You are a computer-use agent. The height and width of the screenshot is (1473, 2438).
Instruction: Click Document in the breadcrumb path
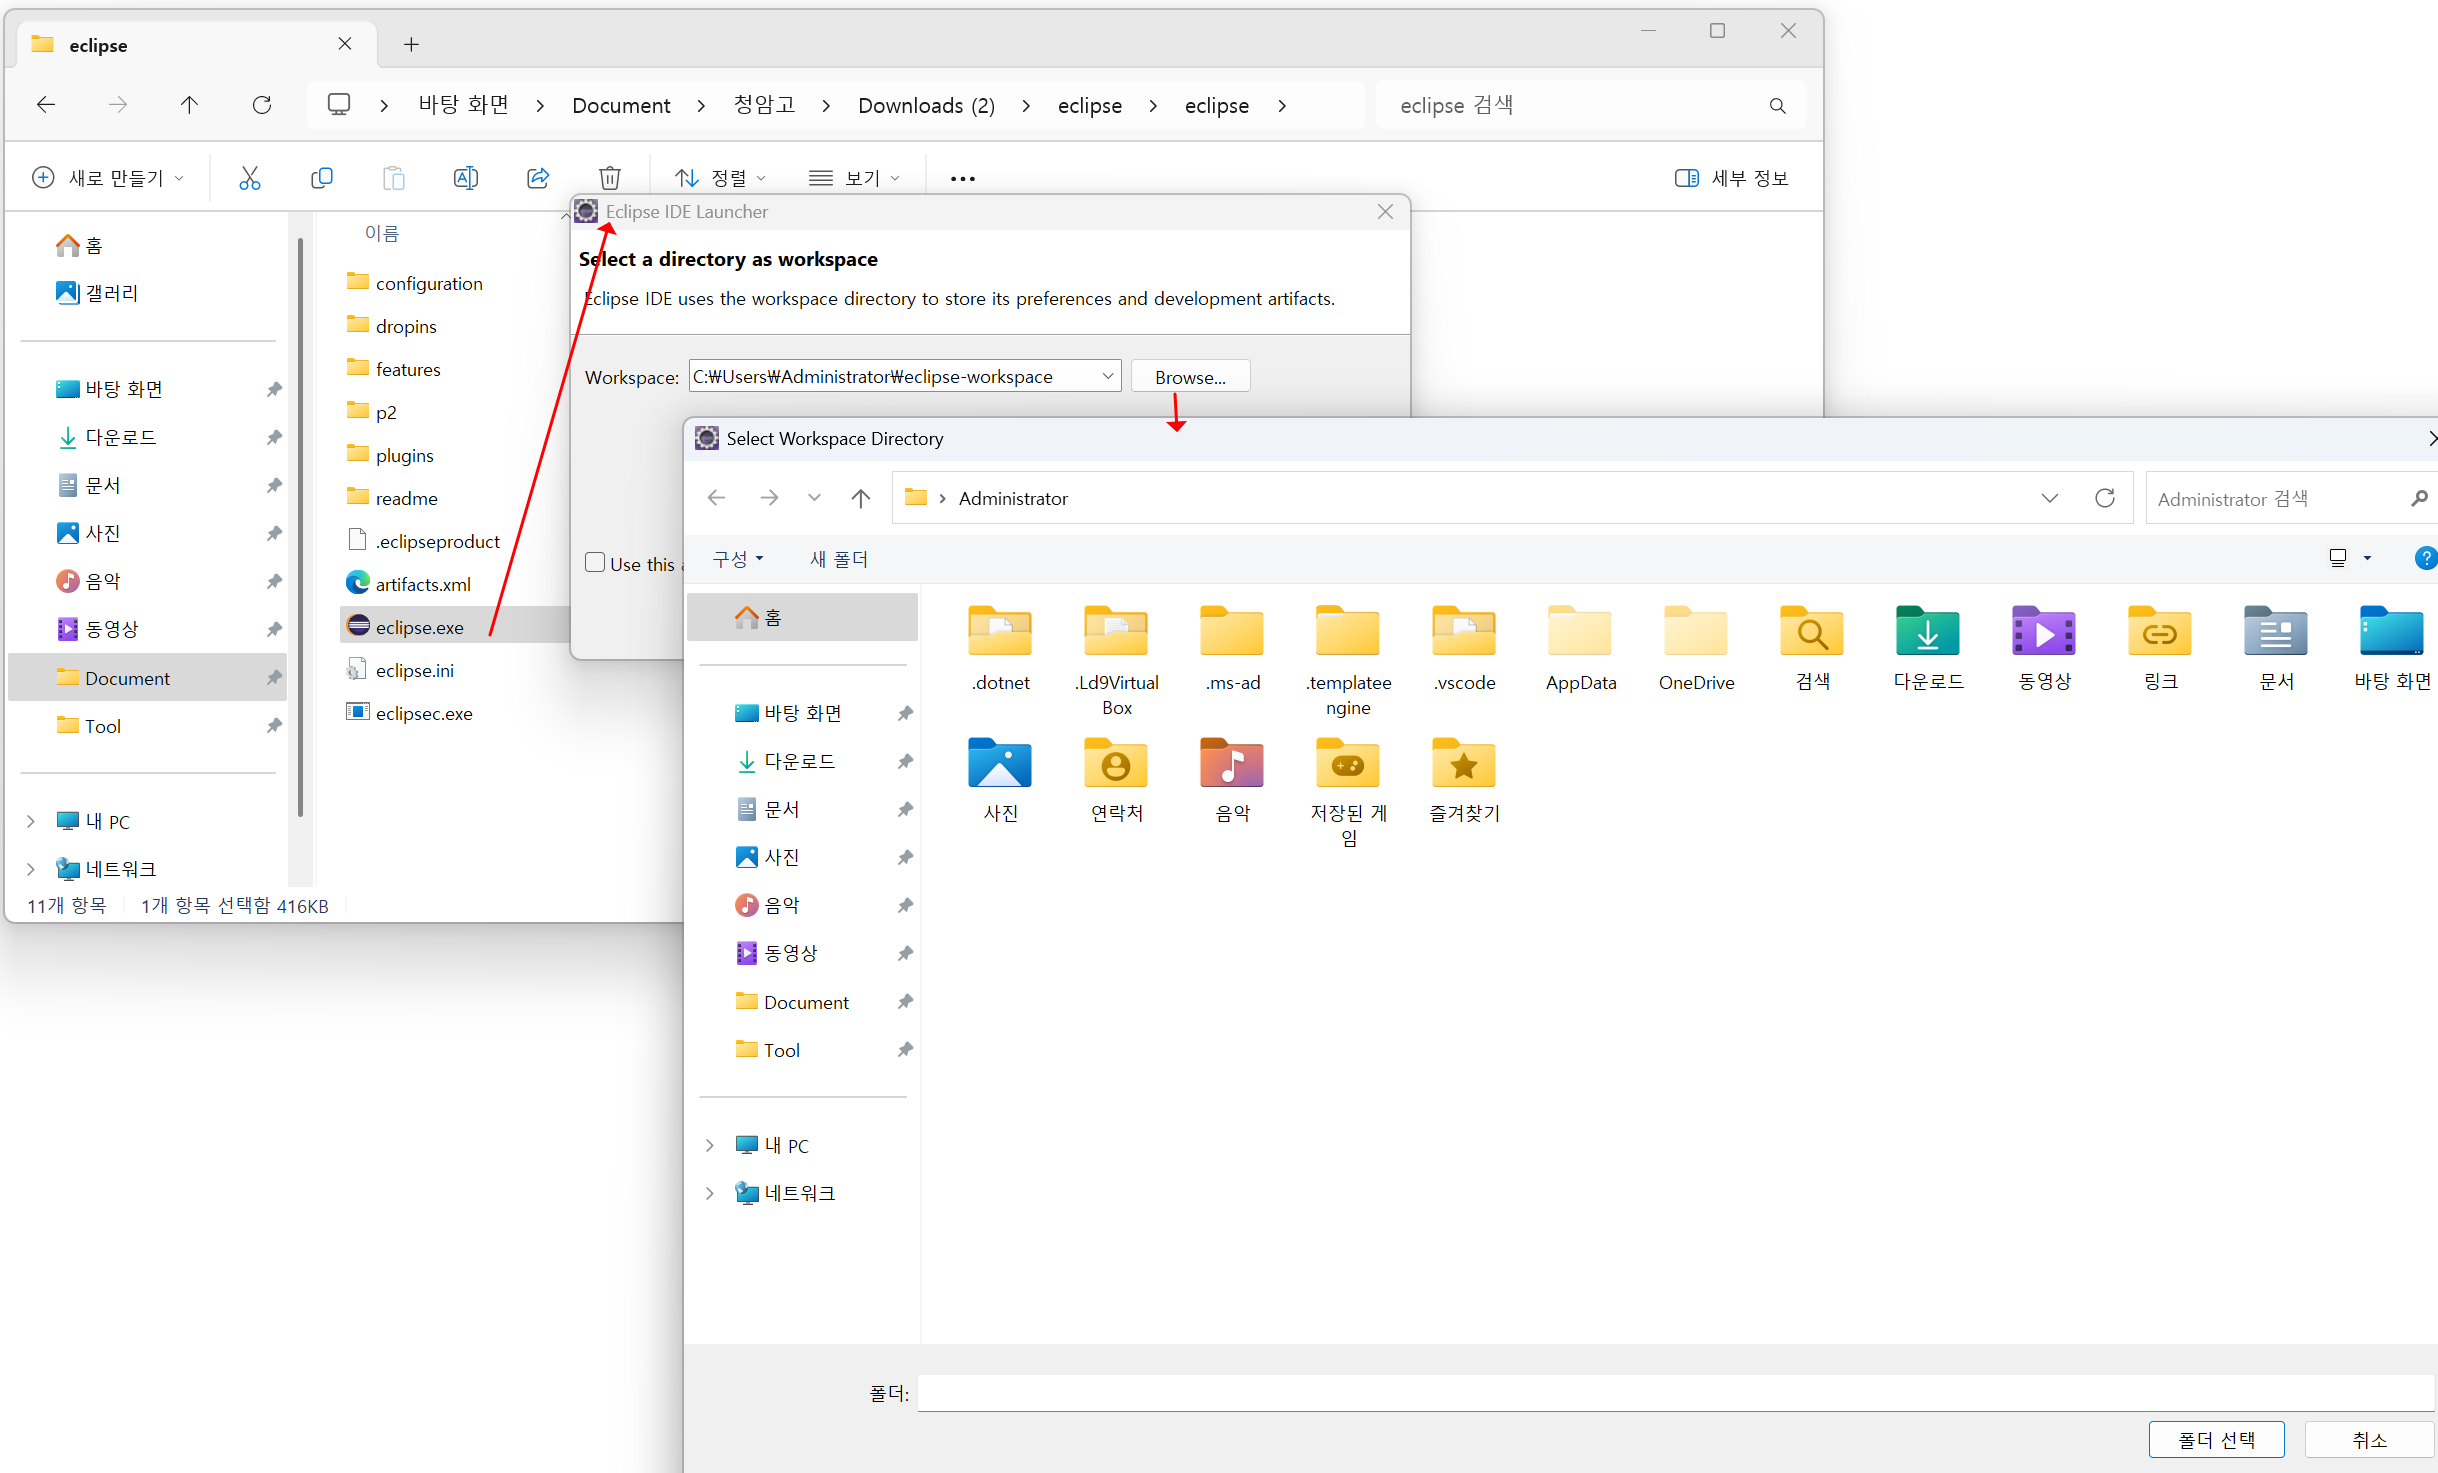tap(621, 105)
